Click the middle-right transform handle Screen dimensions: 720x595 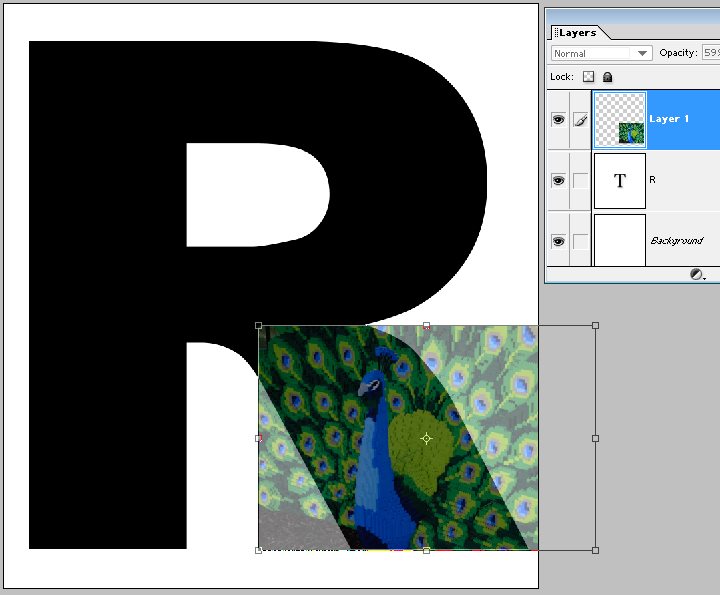pyautogui.click(x=596, y=438)
